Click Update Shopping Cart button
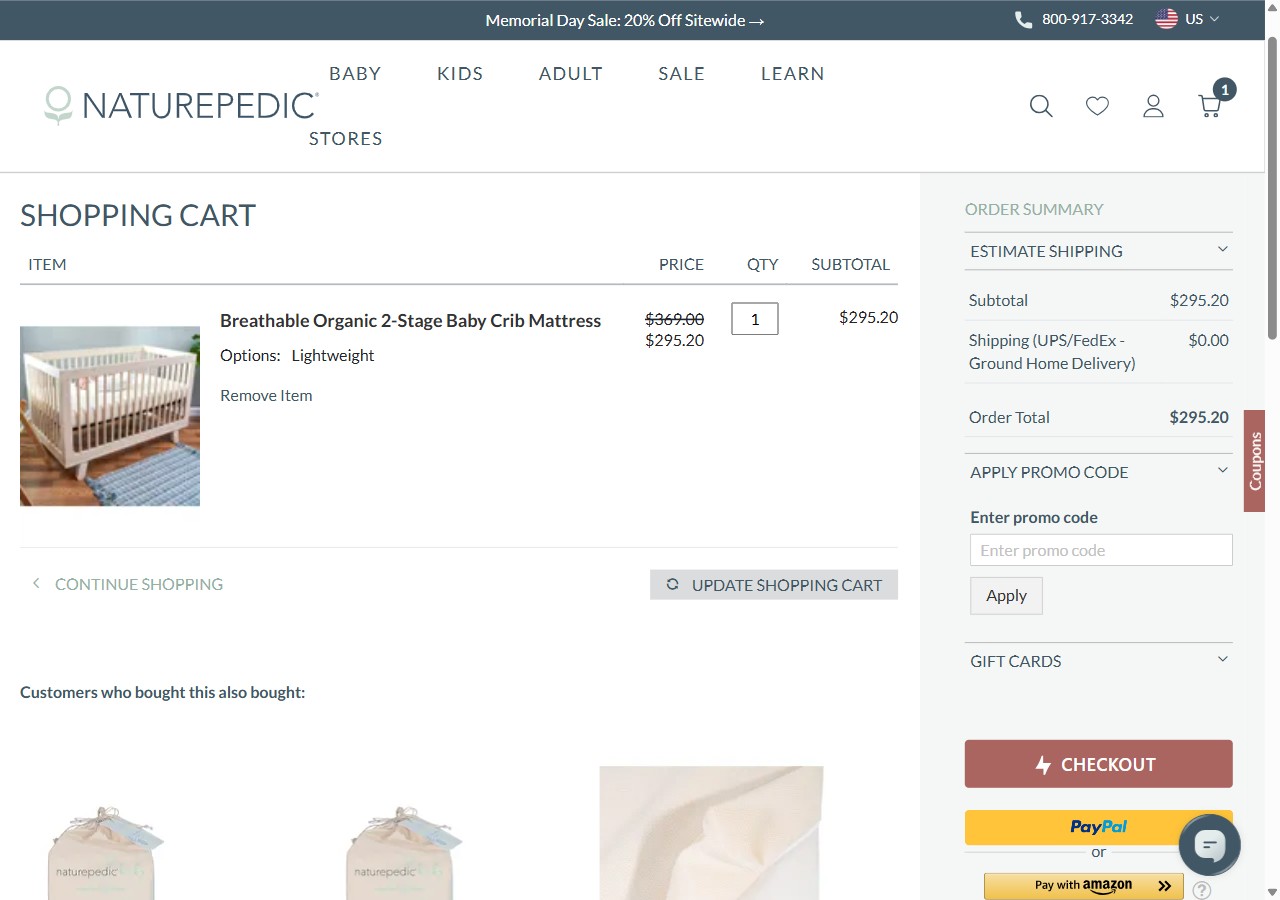Screen dimensions: 1280x900 pos(774,585)
